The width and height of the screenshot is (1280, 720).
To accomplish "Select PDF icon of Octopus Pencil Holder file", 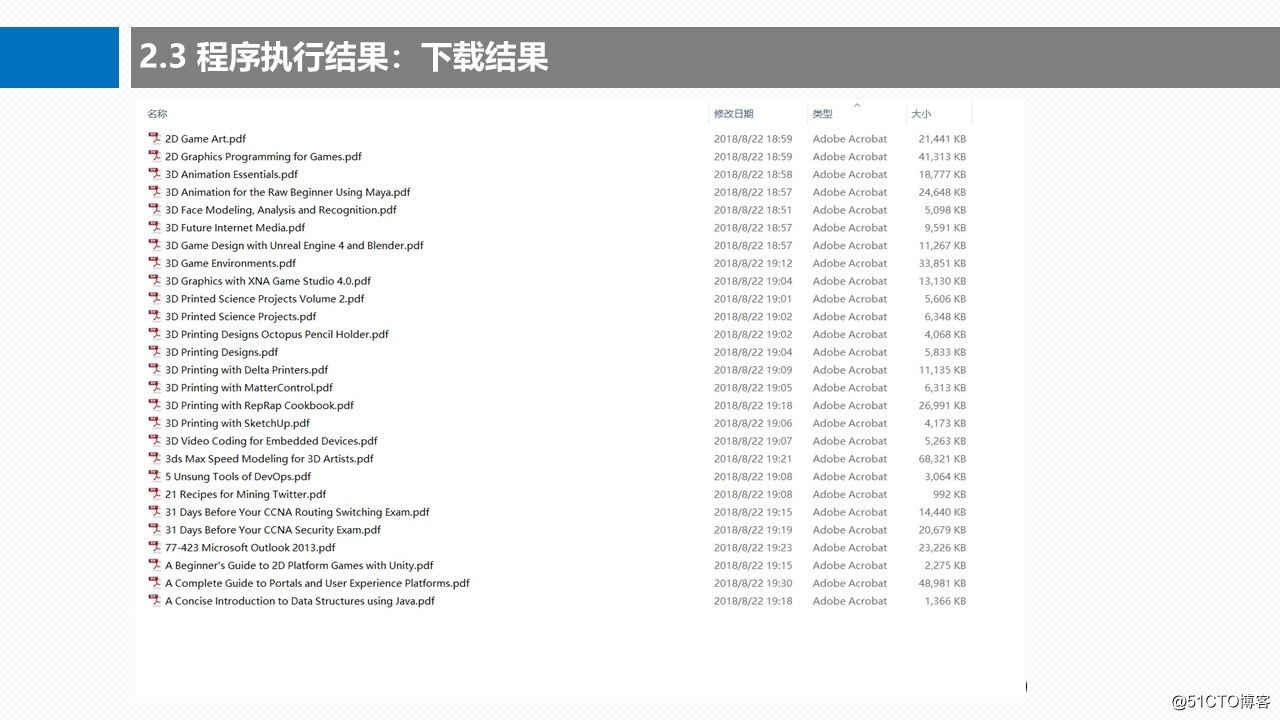I will click(155, 334).
